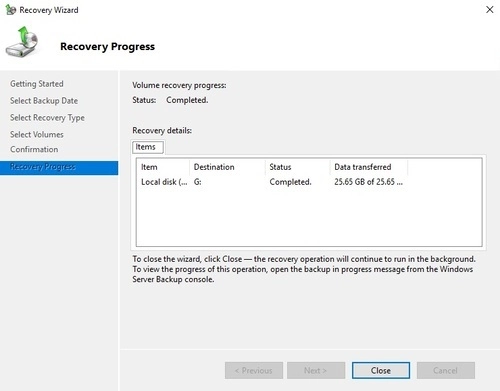The image size is (500, 391).
Task: Click the Completed. status cell in table
Action: 290,182
